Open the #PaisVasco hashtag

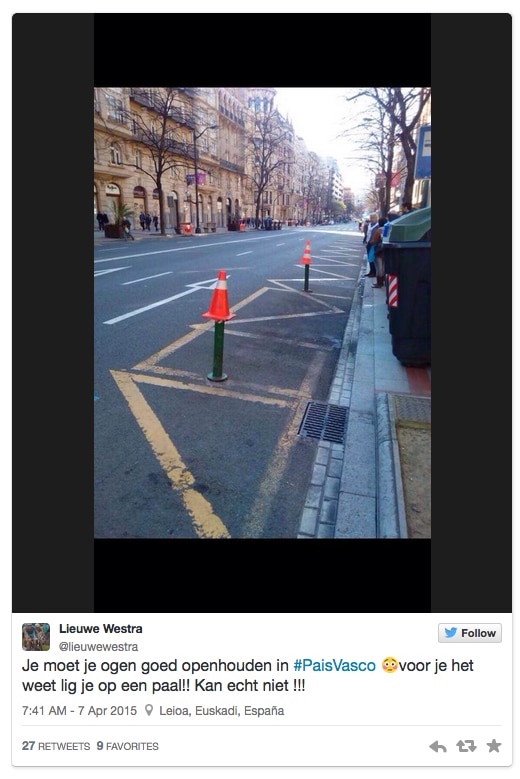(x=335, y=666)
